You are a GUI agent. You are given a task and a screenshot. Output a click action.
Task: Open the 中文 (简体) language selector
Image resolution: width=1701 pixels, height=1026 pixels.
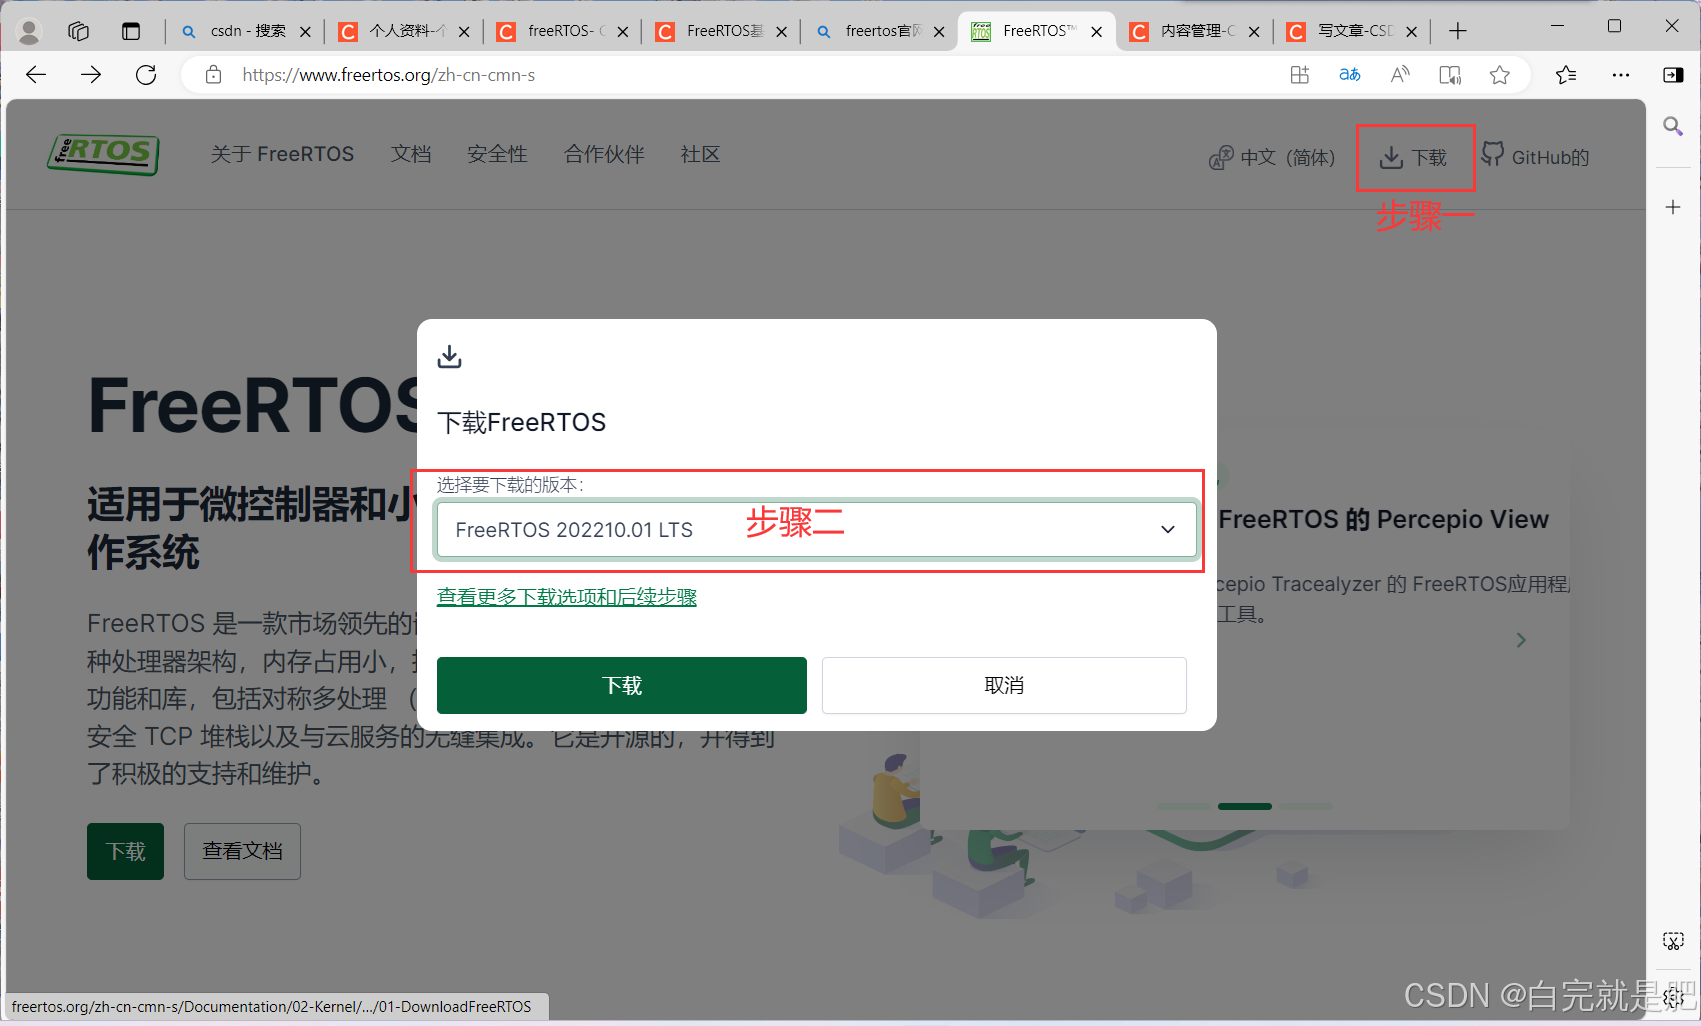(x=1272, y=157)
